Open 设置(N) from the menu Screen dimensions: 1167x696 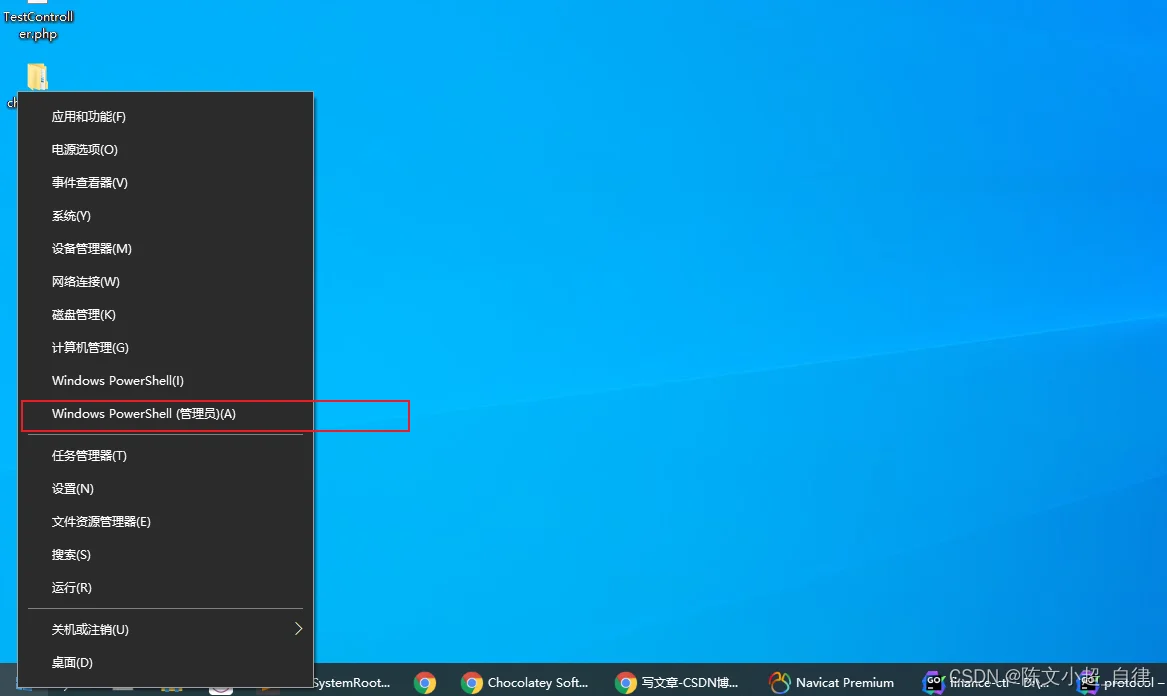click(x=165, y=489)
